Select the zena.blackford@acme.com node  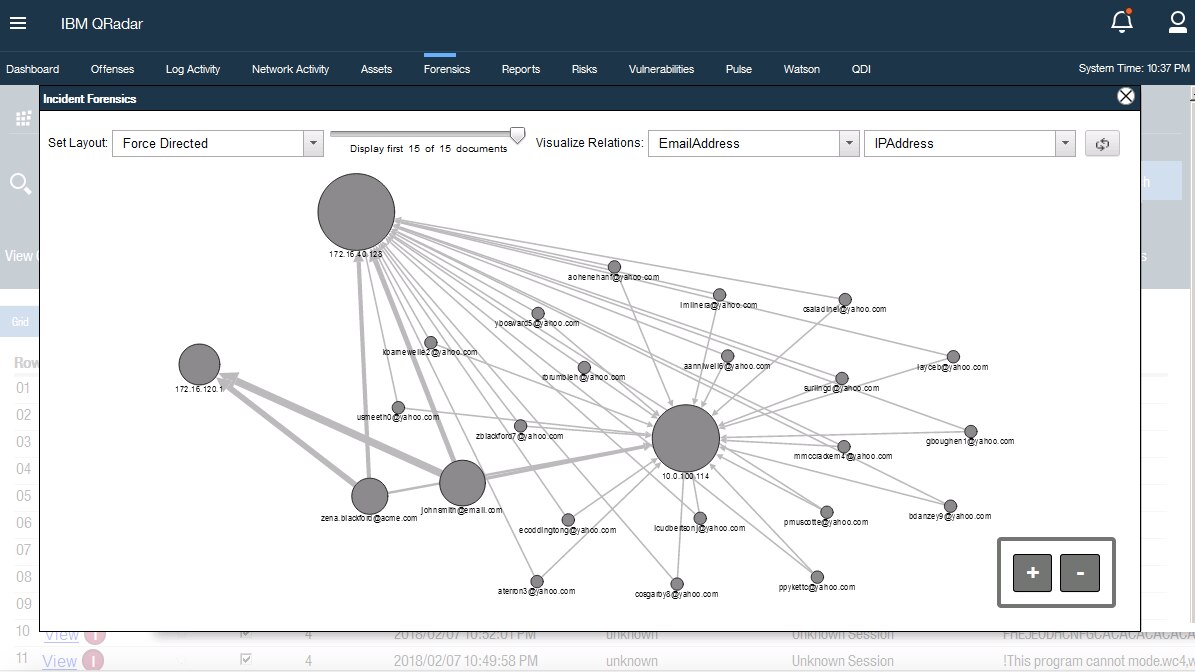370,496
